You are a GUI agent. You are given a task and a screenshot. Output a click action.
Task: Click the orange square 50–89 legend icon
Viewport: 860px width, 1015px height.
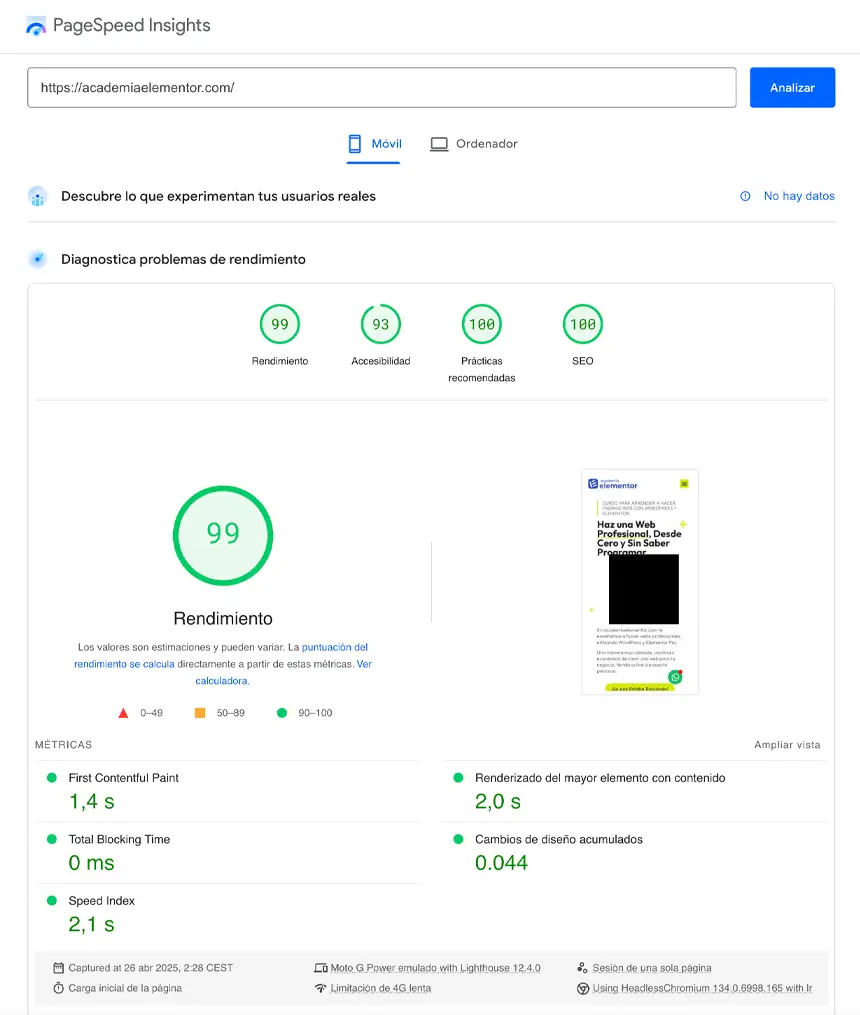[x=200, y=713]
